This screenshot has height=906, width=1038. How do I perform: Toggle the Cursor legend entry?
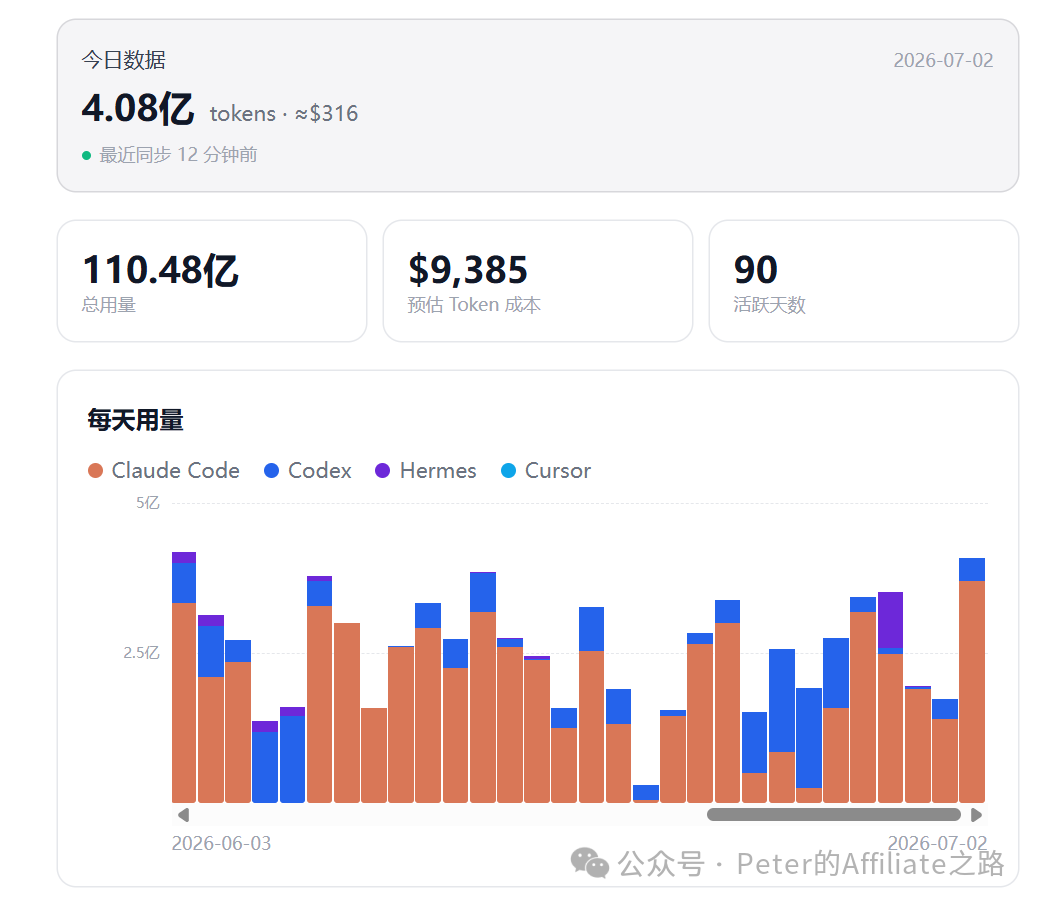pyautogui.click(x=545, y=471)
